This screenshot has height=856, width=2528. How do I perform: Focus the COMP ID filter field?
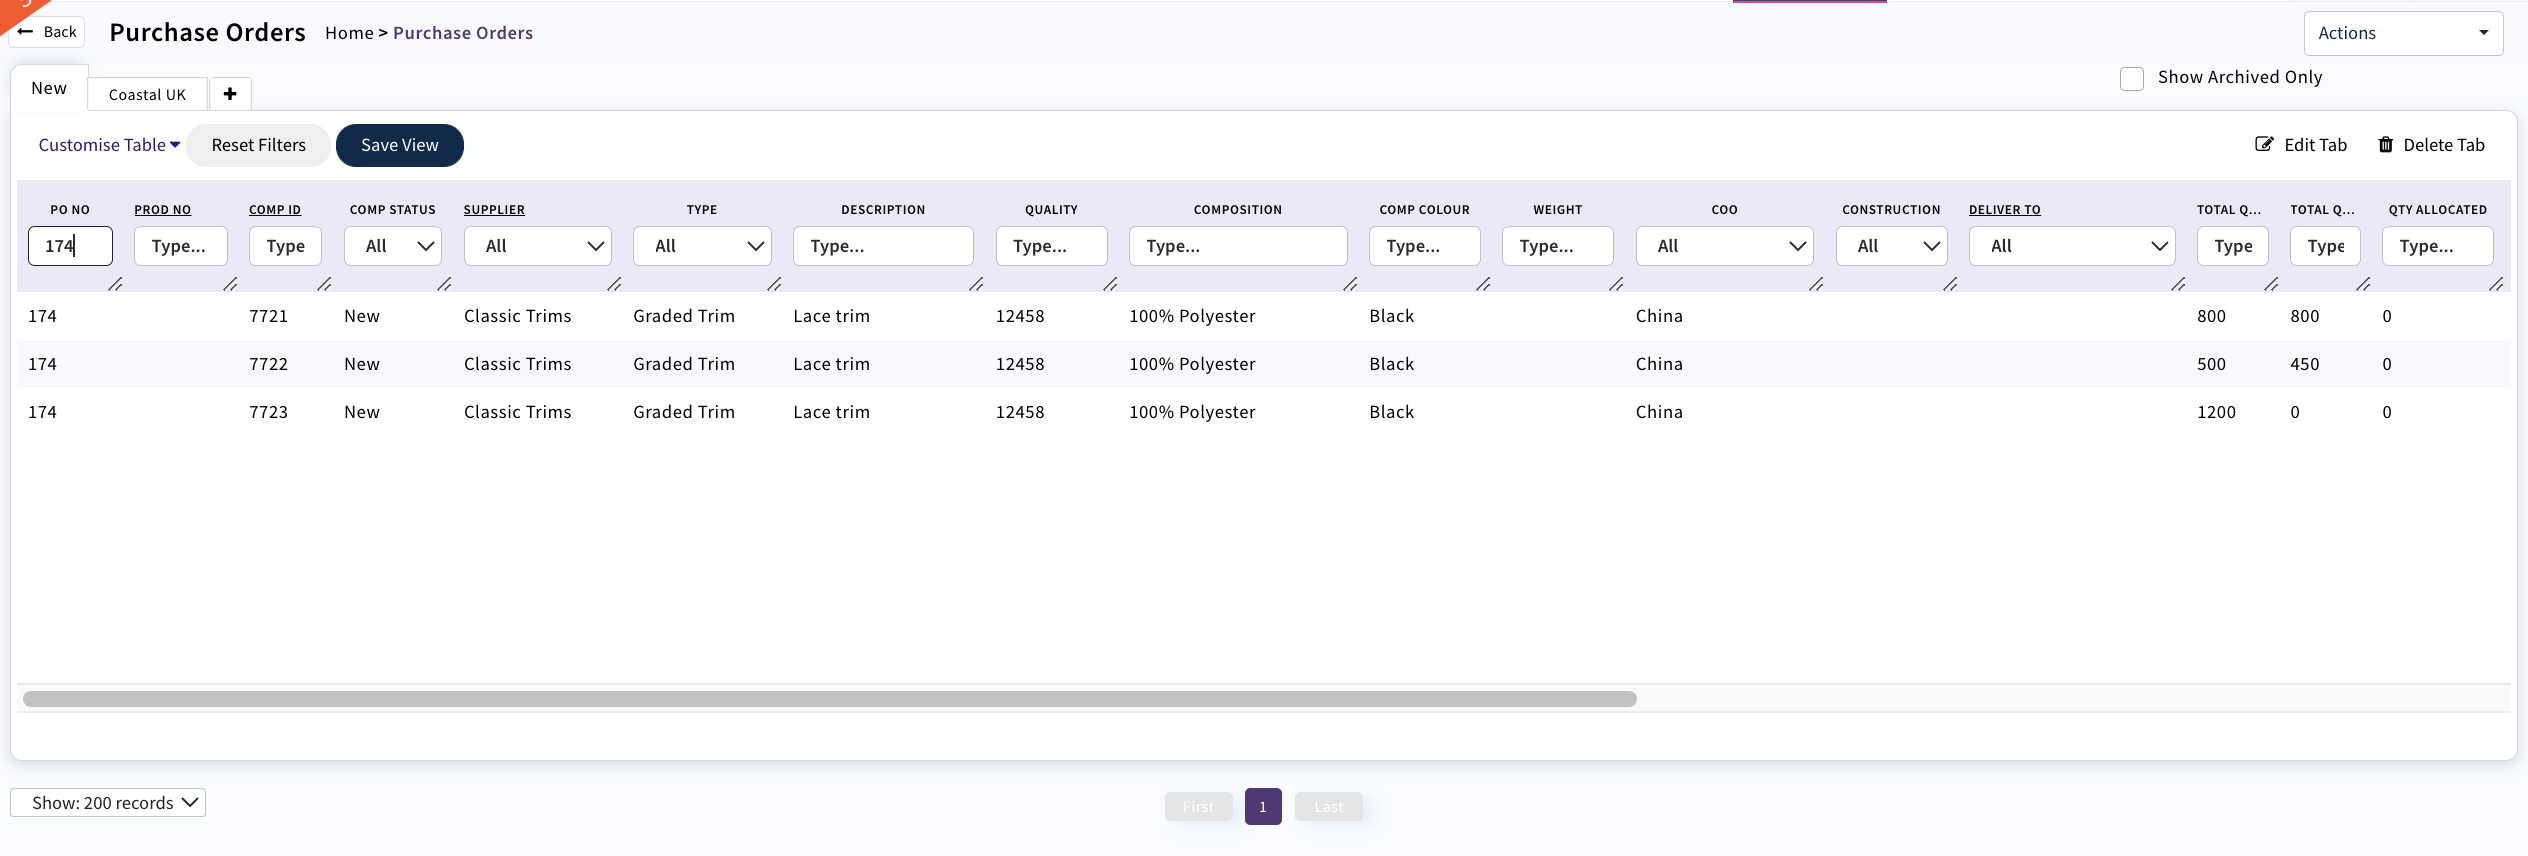(285, 246)
